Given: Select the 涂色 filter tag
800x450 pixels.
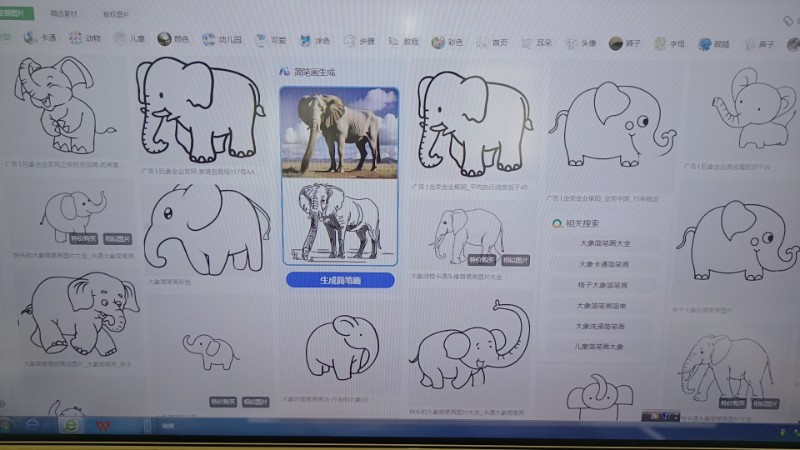Looking at the screenshot, I should (x=315, y=41).
